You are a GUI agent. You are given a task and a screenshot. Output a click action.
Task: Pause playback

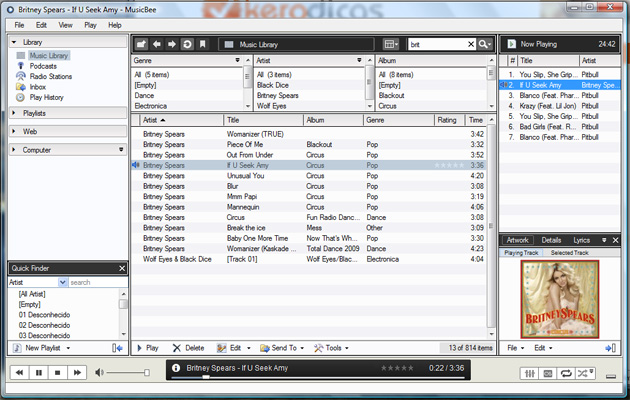[39, 373]
